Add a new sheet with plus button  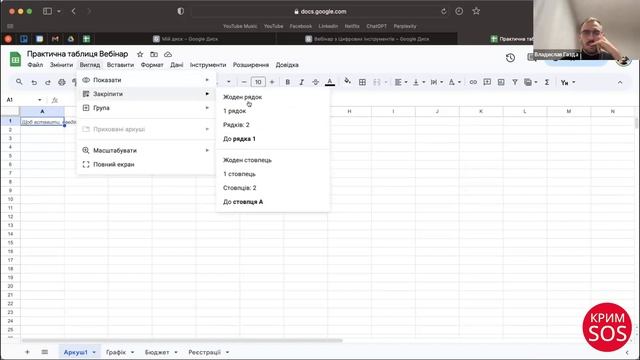pyautogui.click(x=27, y=352)
